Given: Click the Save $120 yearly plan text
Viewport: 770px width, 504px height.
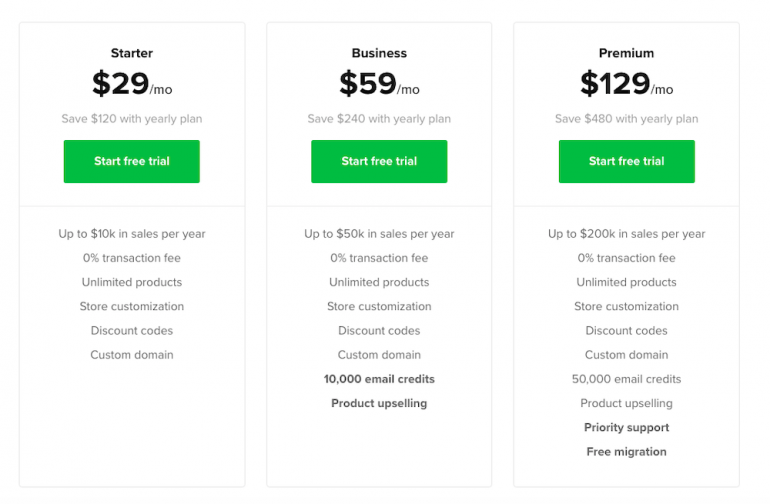Looking at the screenshot, I should coord(132,119).
